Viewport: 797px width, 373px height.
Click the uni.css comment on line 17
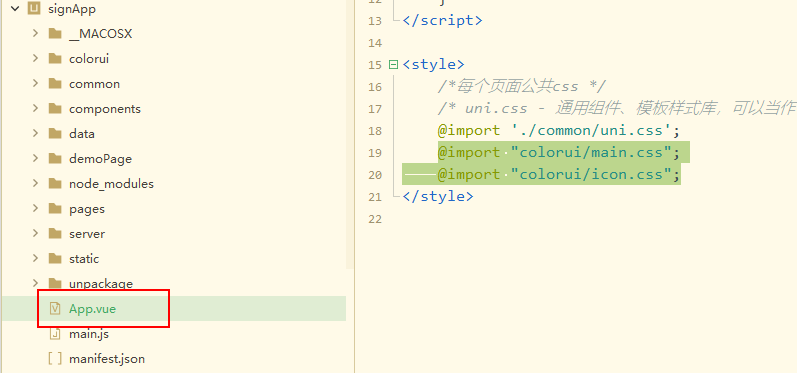pyautogui.click(x=617, y=109)
